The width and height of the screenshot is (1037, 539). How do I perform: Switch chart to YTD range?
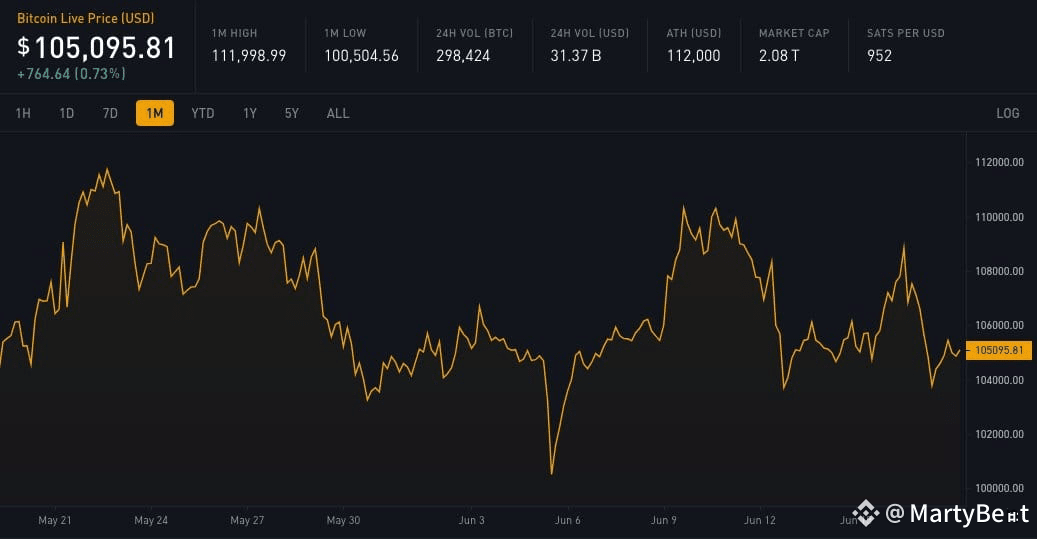click(202, 113)
